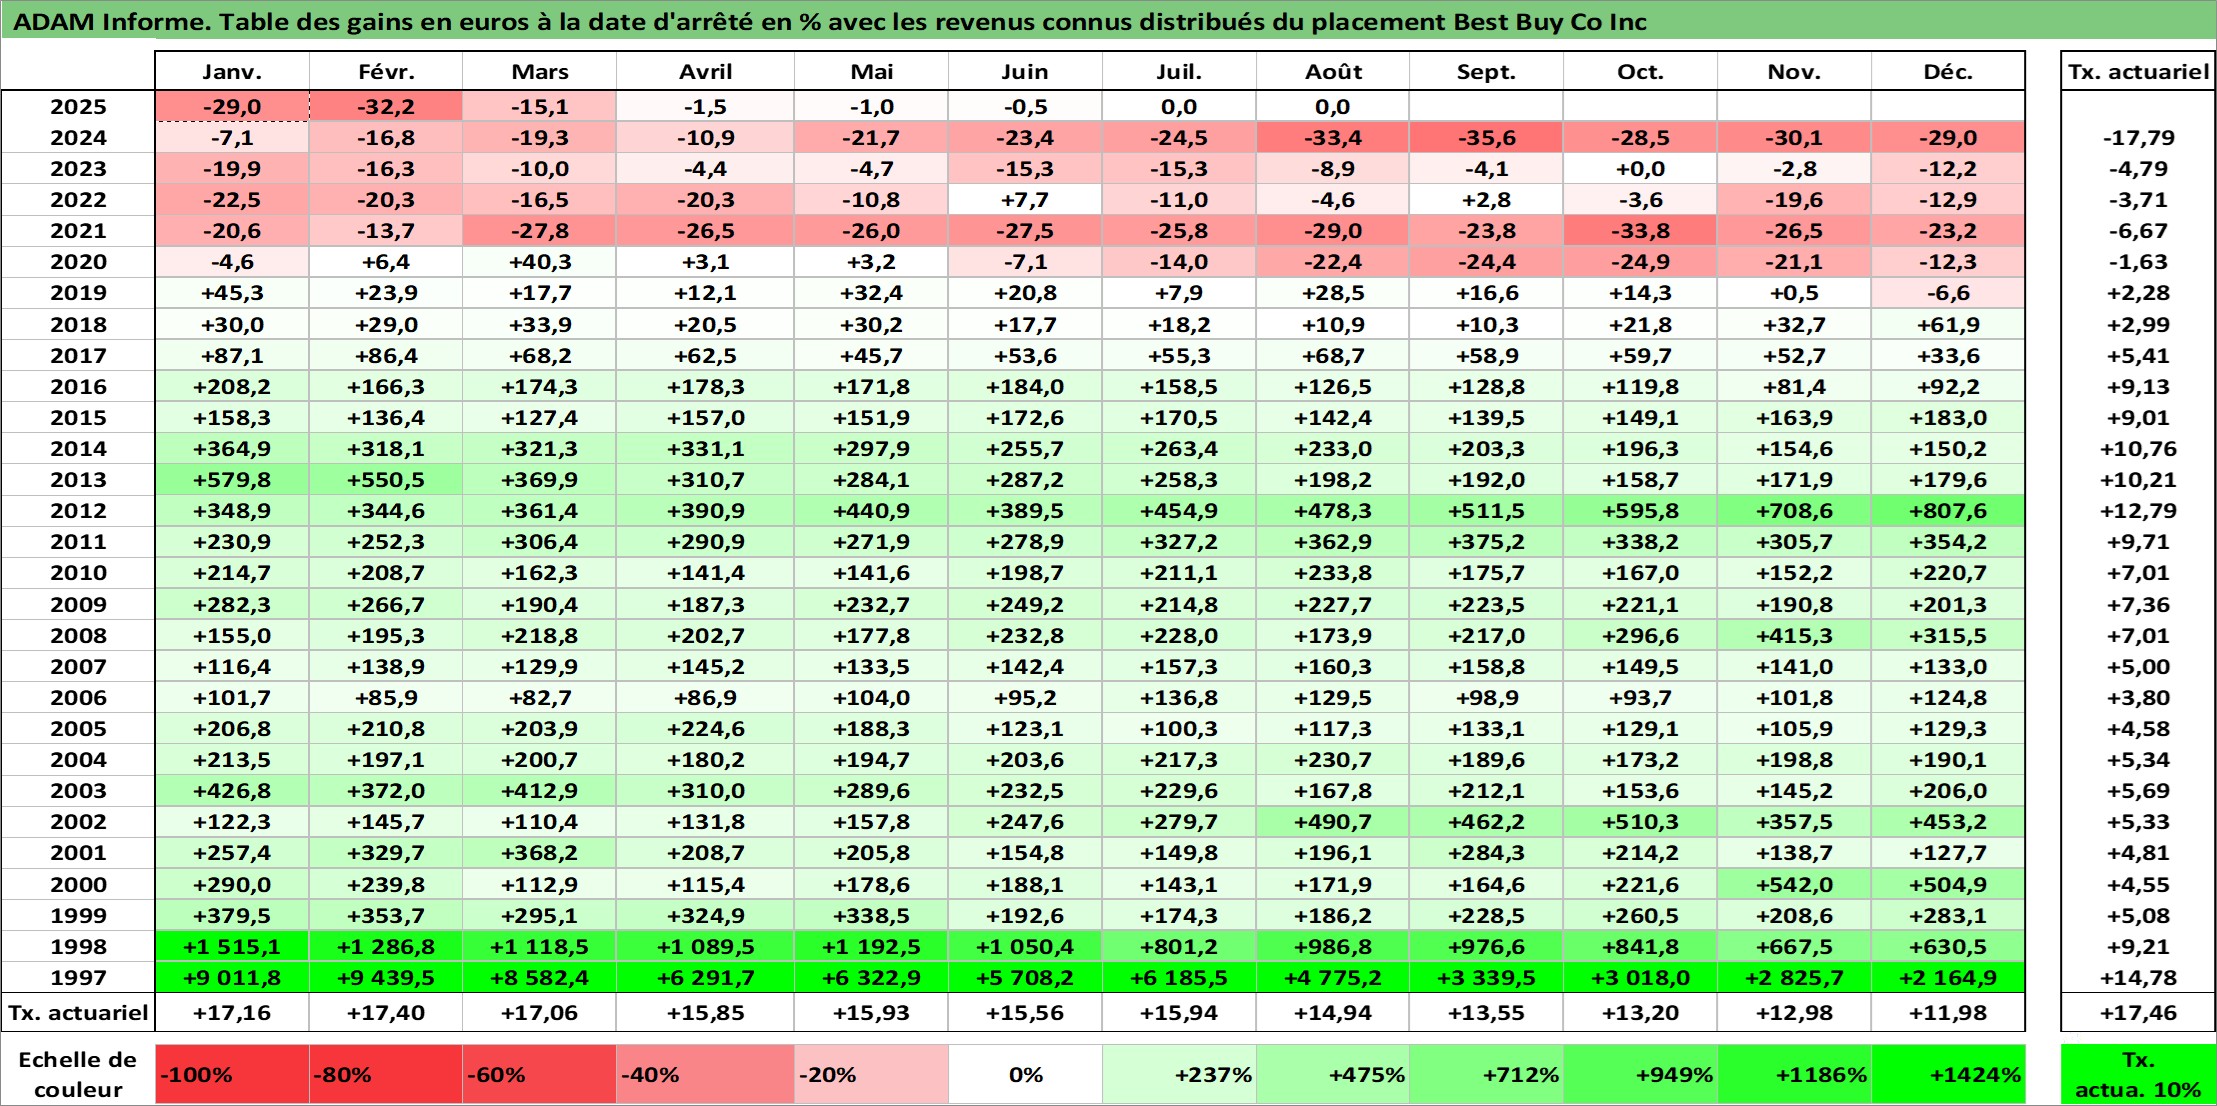Select cell +9 439,5 for February 1997
Viewport: 2217px width, 1106px height.
tap(386, 977)
